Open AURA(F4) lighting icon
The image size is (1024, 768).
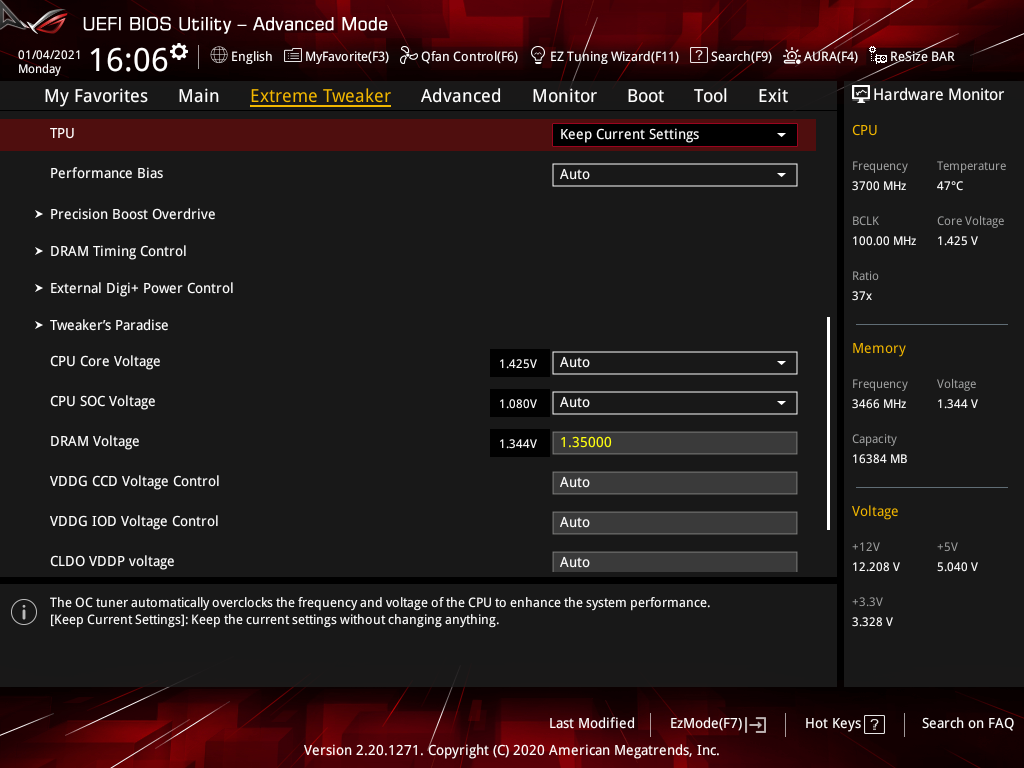point(792,56)
